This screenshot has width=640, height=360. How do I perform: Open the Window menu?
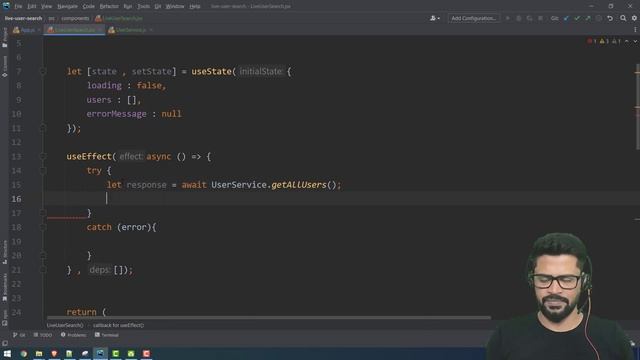(175, 6)
